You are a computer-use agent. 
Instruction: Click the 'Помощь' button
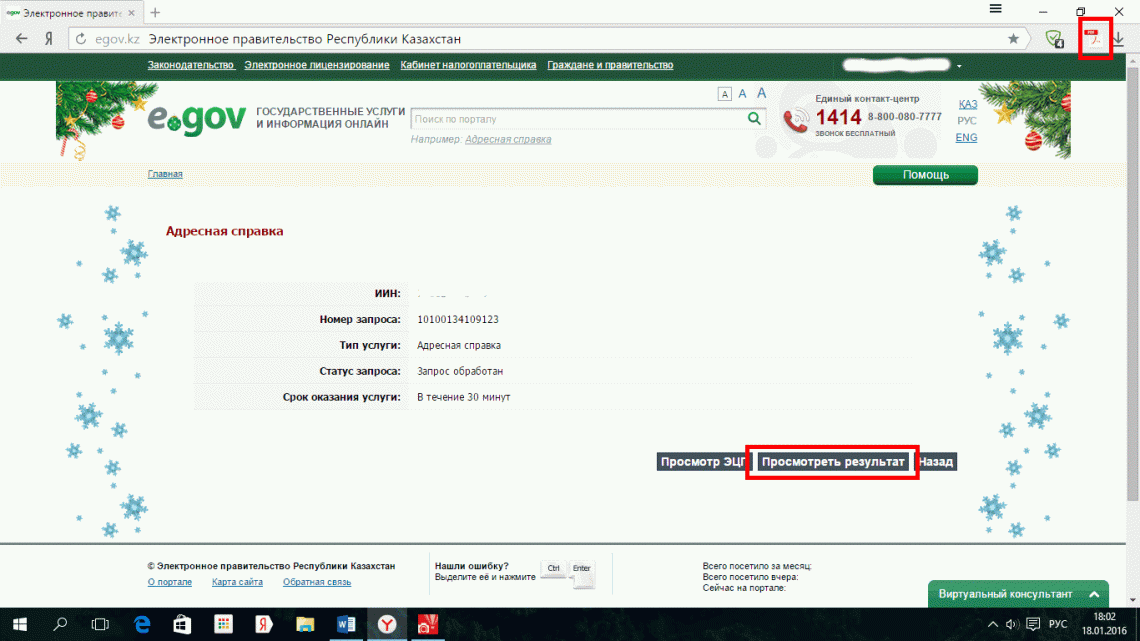point(924,174)
